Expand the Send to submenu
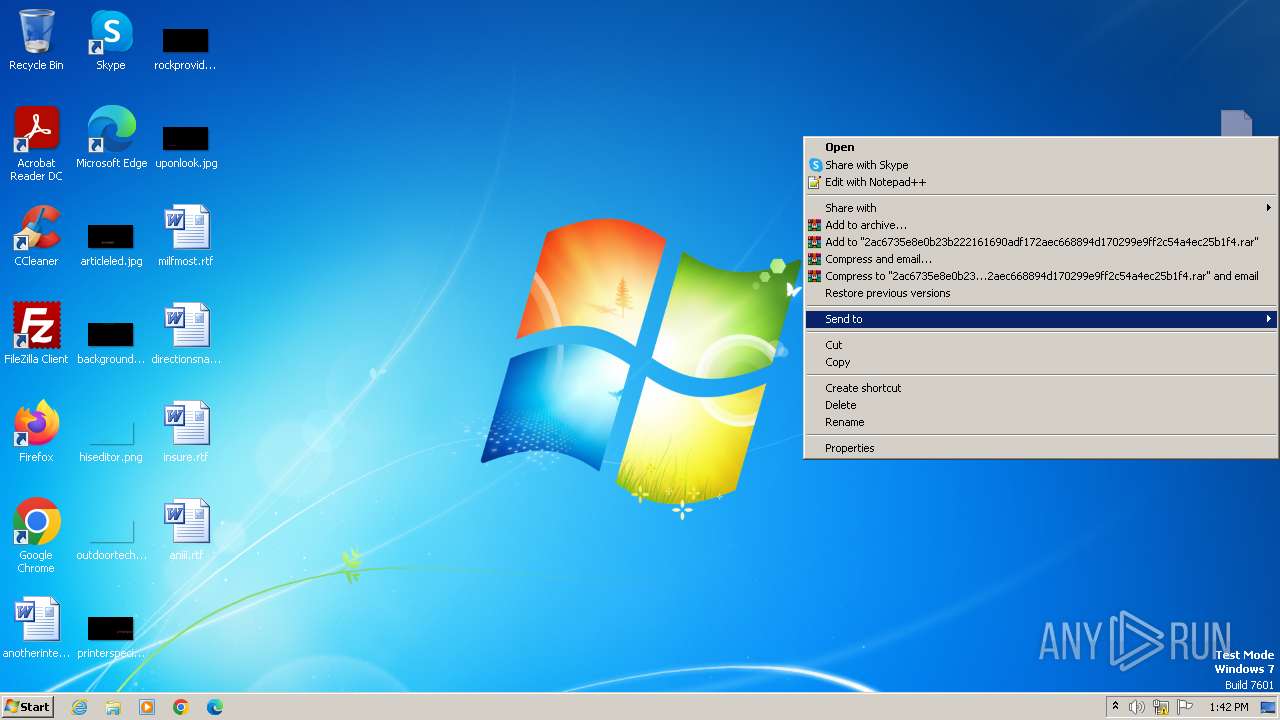The height and width of the screenshot is (720, 1280). 1041,319
